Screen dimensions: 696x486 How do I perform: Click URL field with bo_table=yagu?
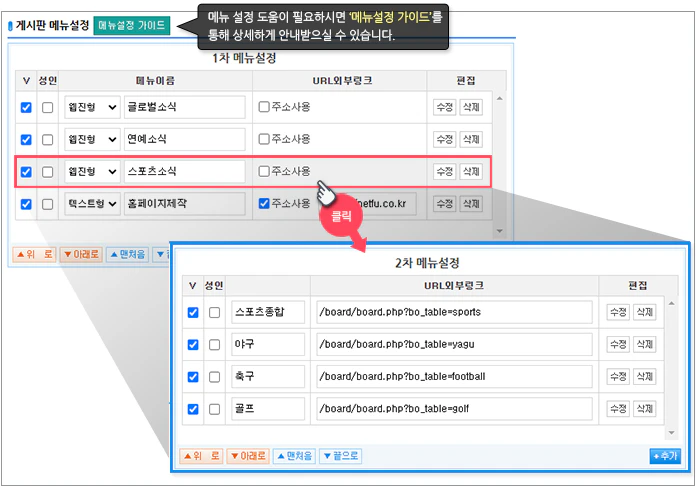[454, 344]
